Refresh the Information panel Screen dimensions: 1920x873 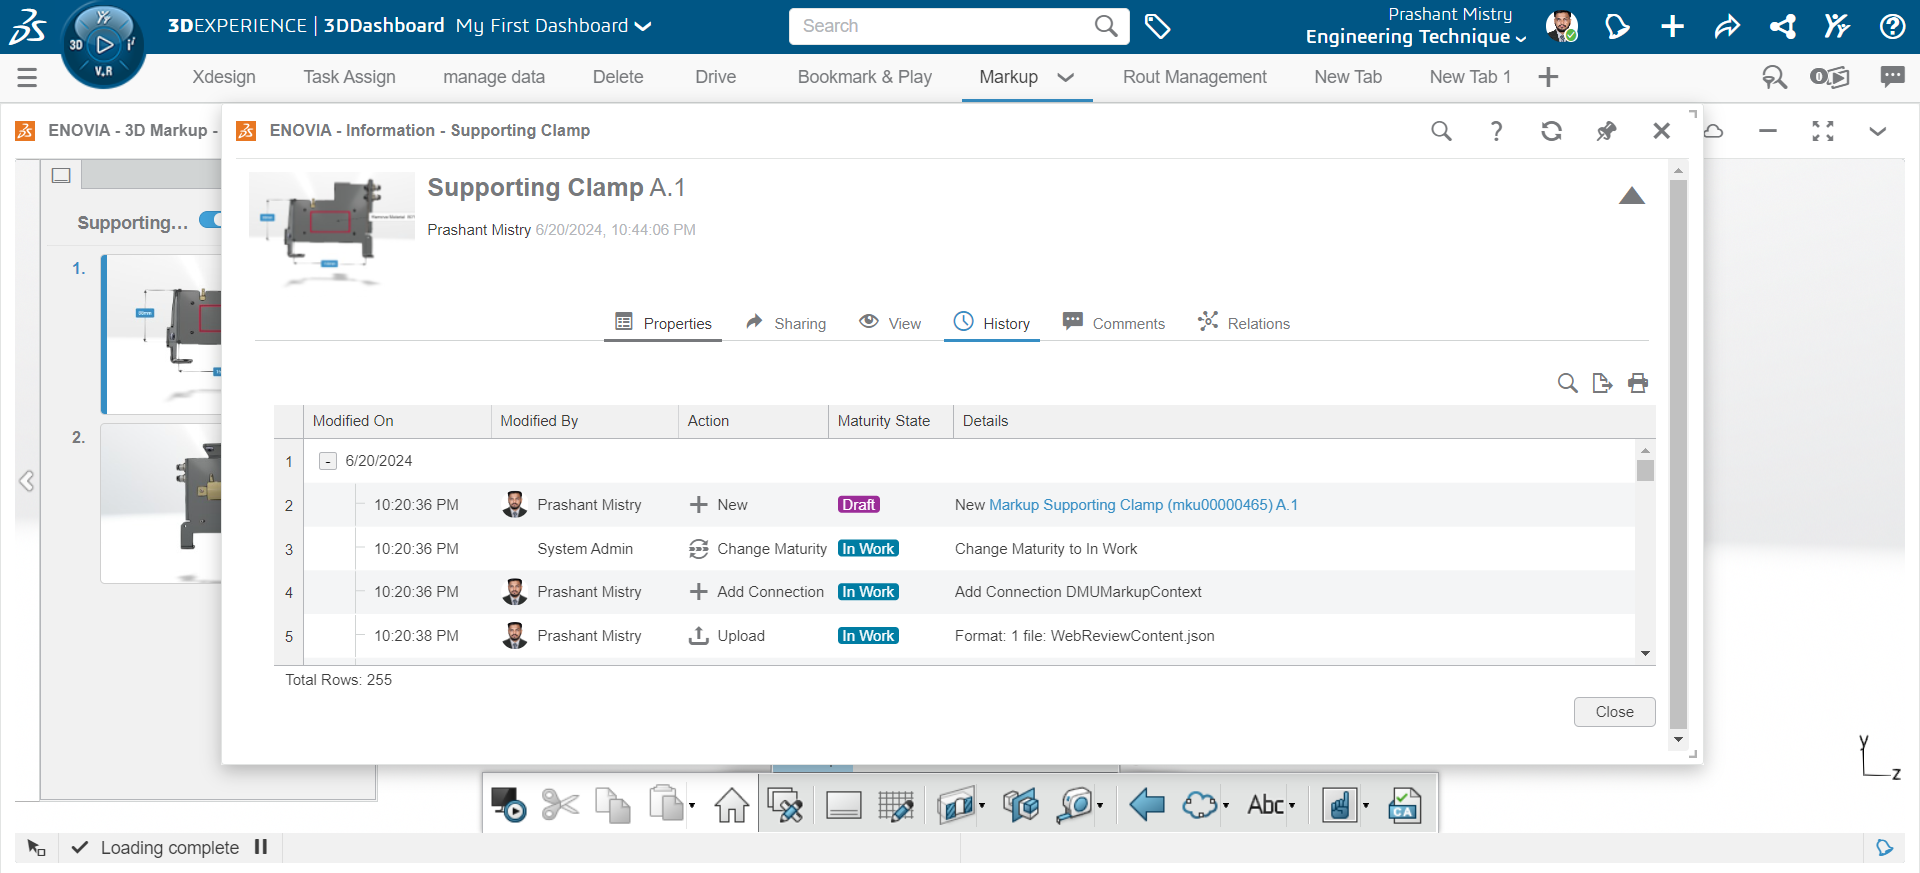pos(1551,131)
